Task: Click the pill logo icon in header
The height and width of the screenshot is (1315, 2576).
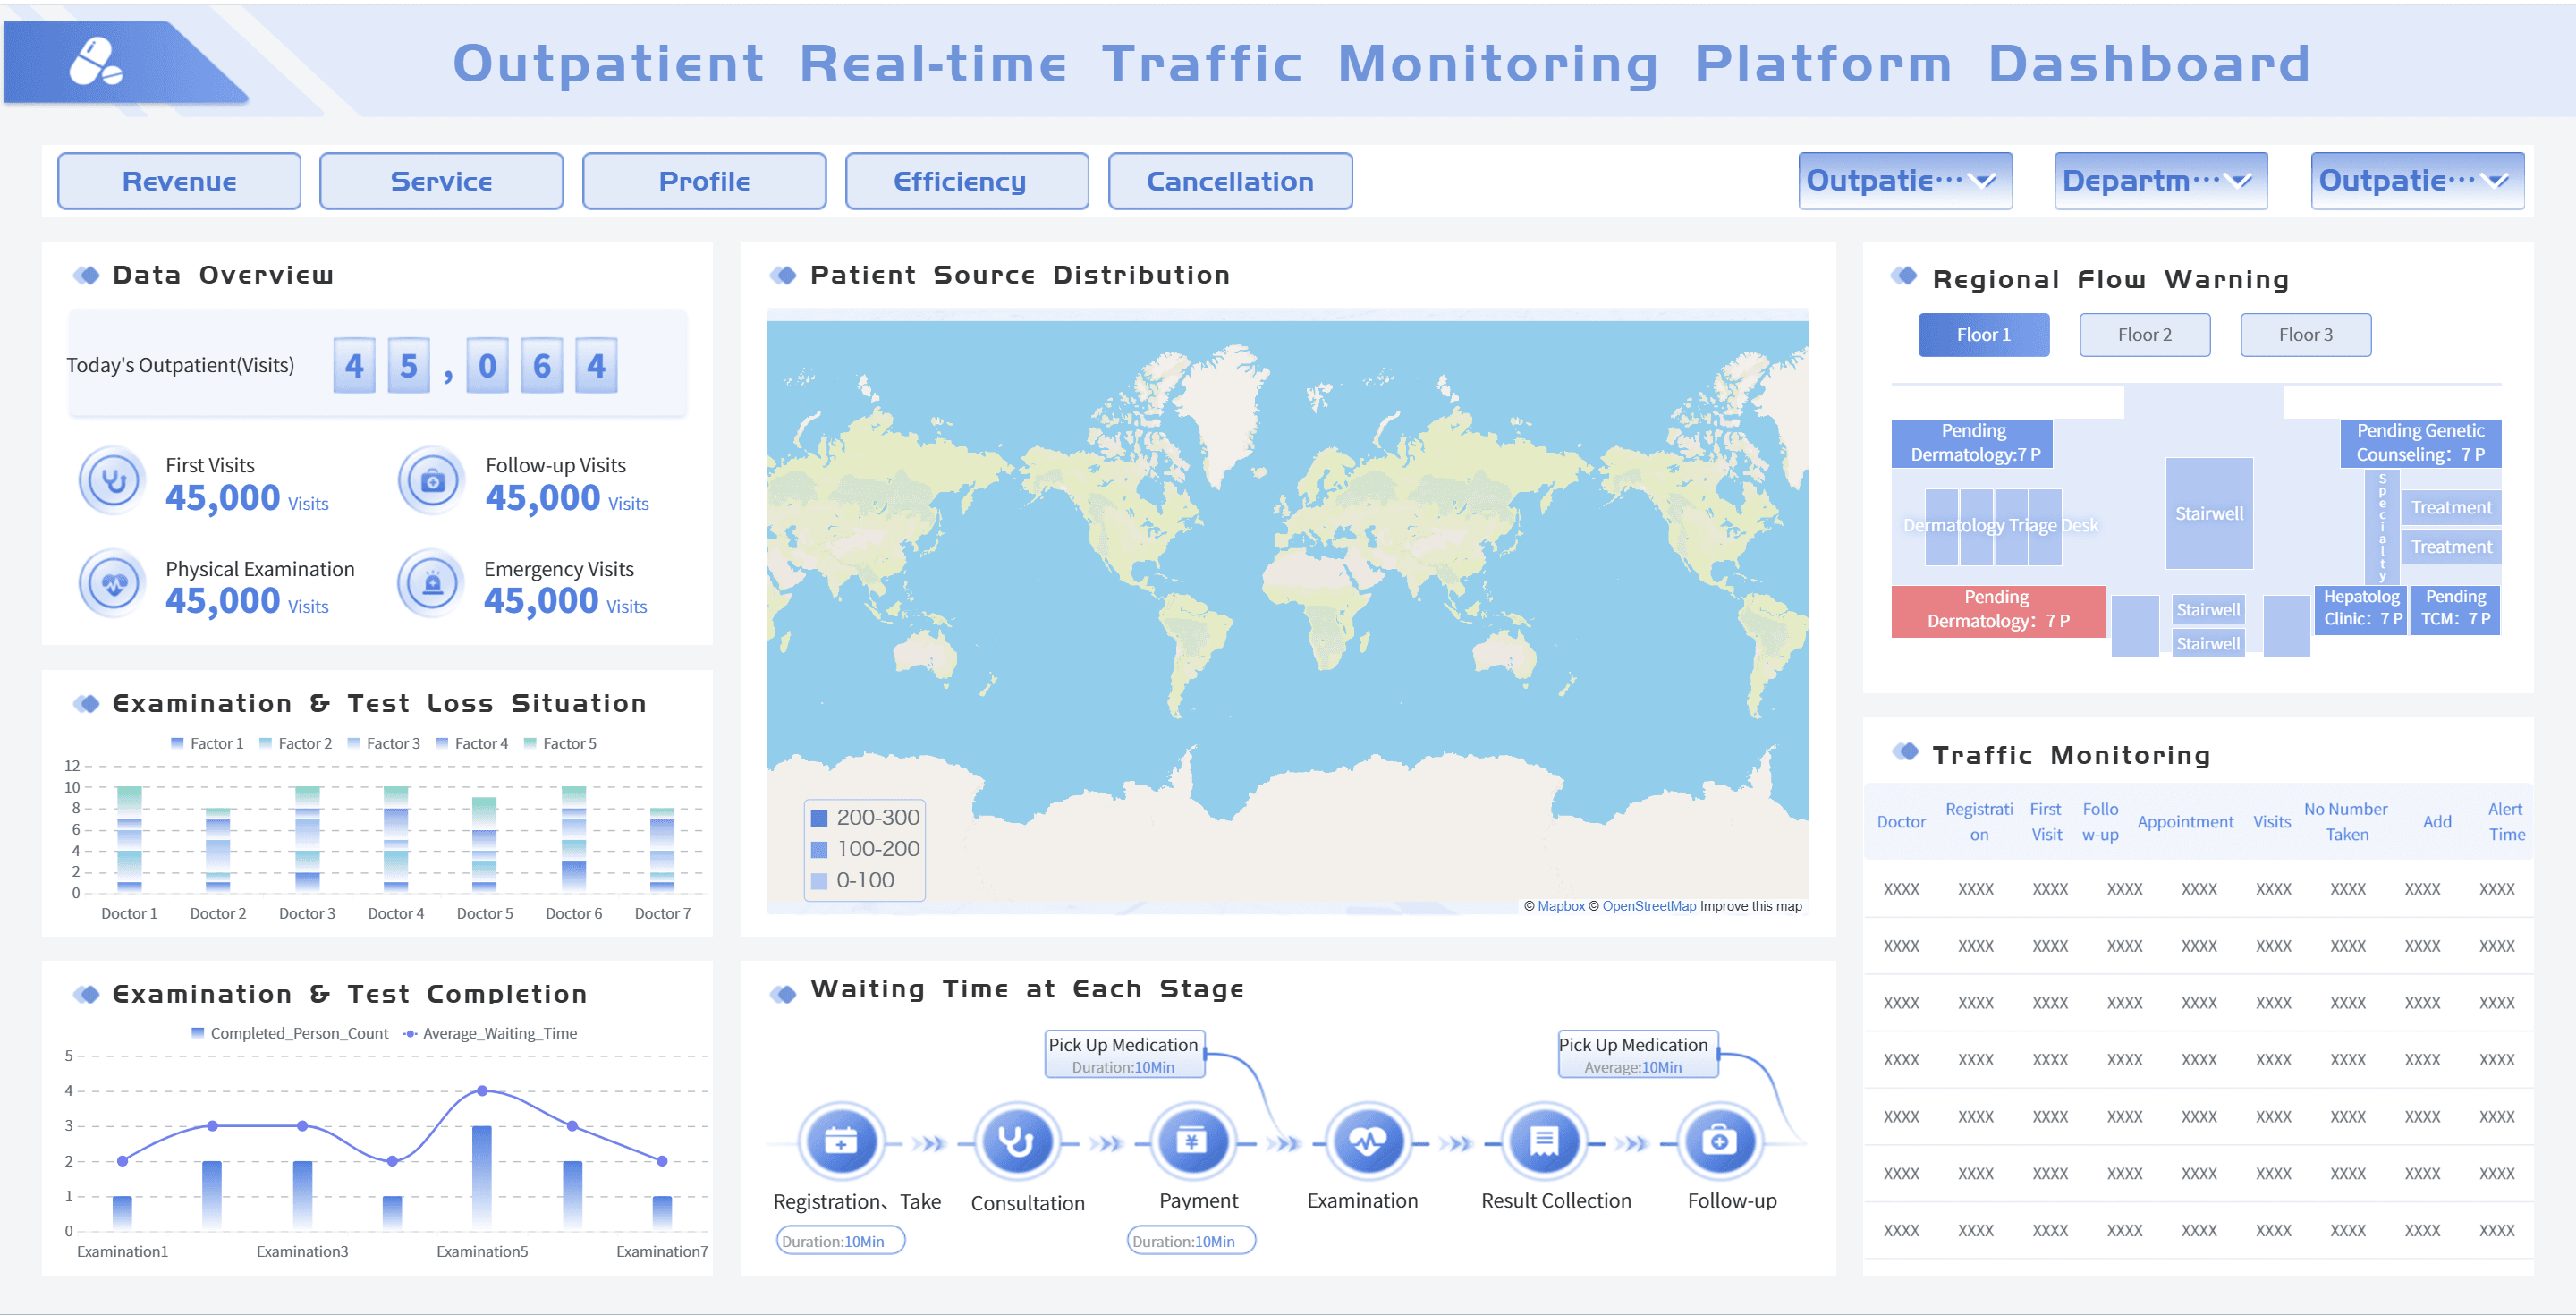Action: pyautogui.click(x=95, y=62)
